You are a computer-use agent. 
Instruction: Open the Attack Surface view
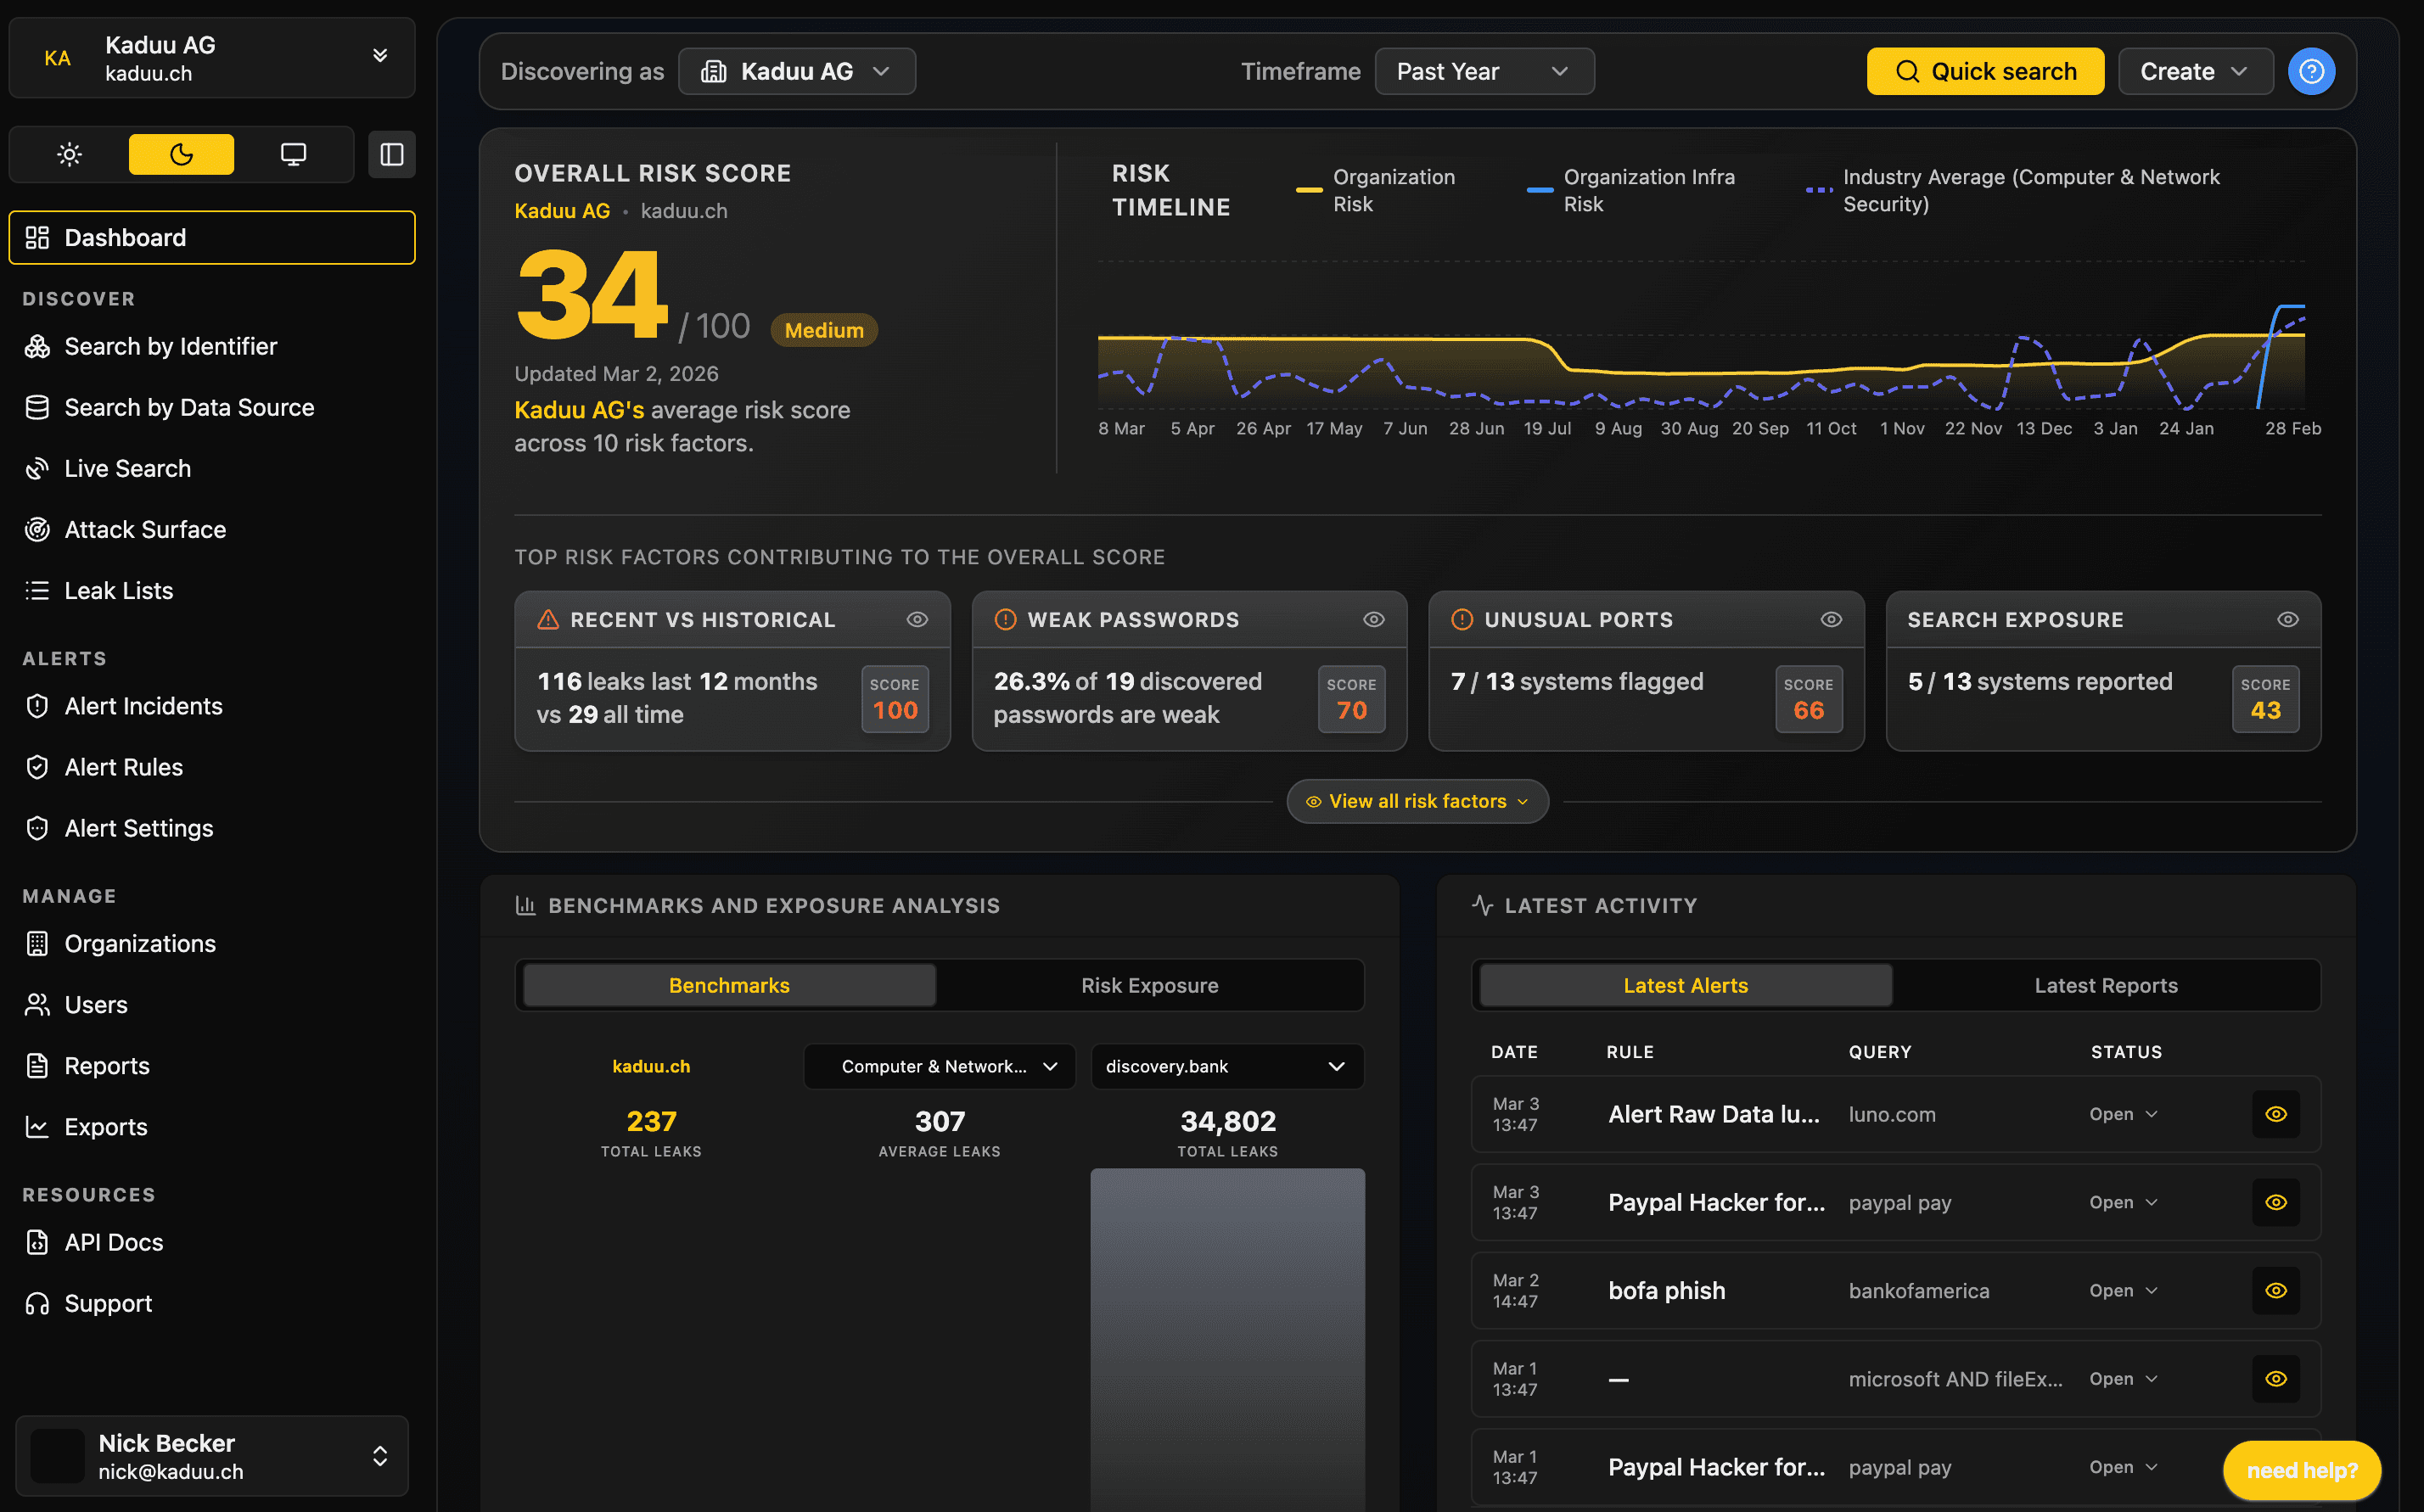point(144,529)
